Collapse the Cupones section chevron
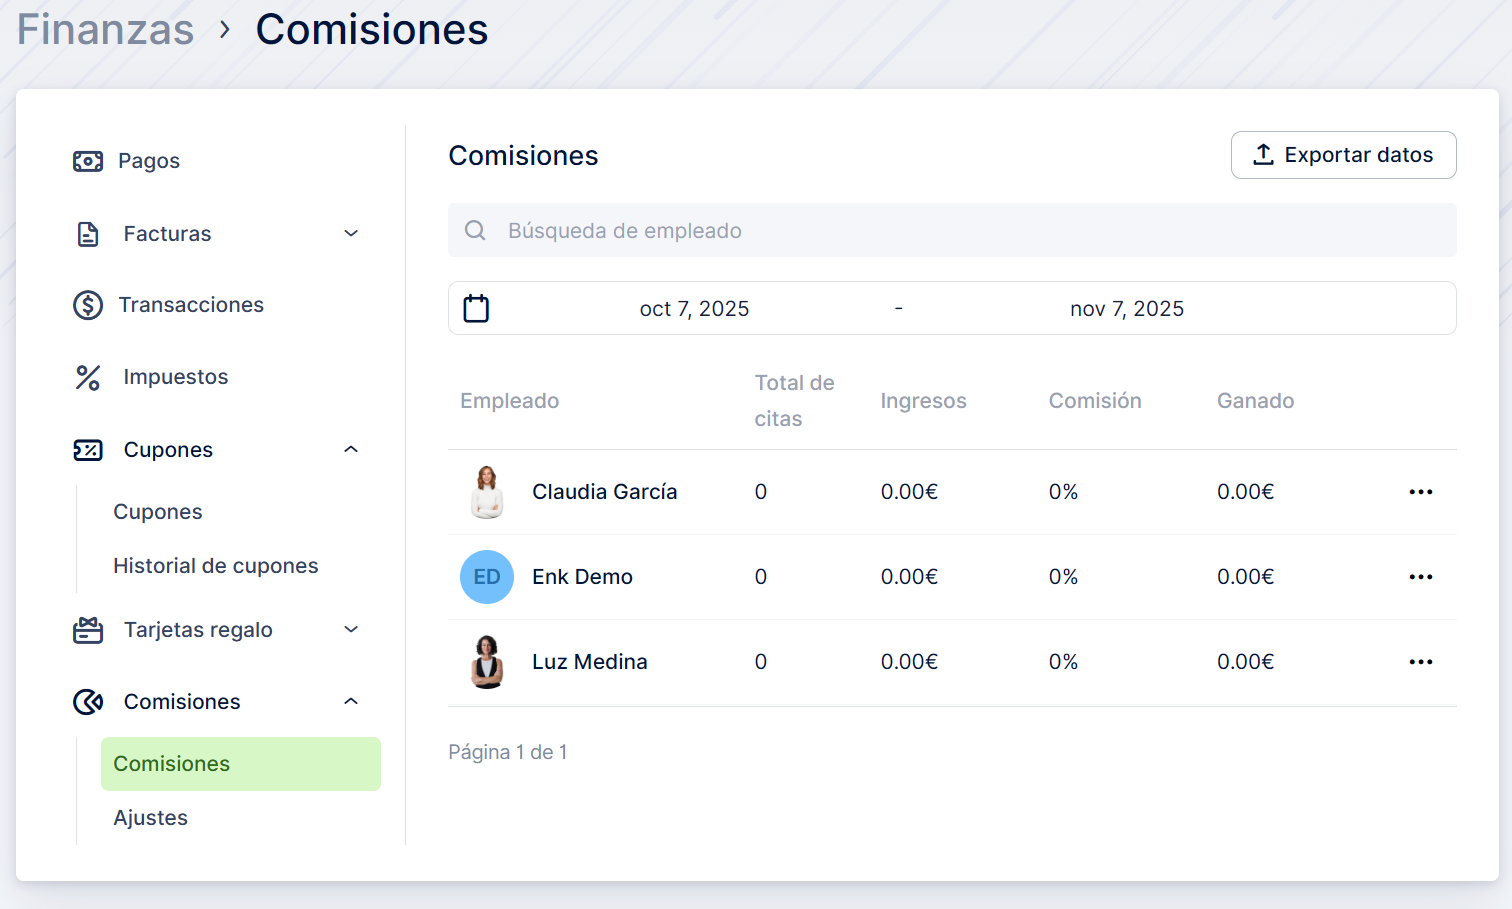Image resolution: width=1512 pixels, height=909 pixels. [x=351, y=450]
